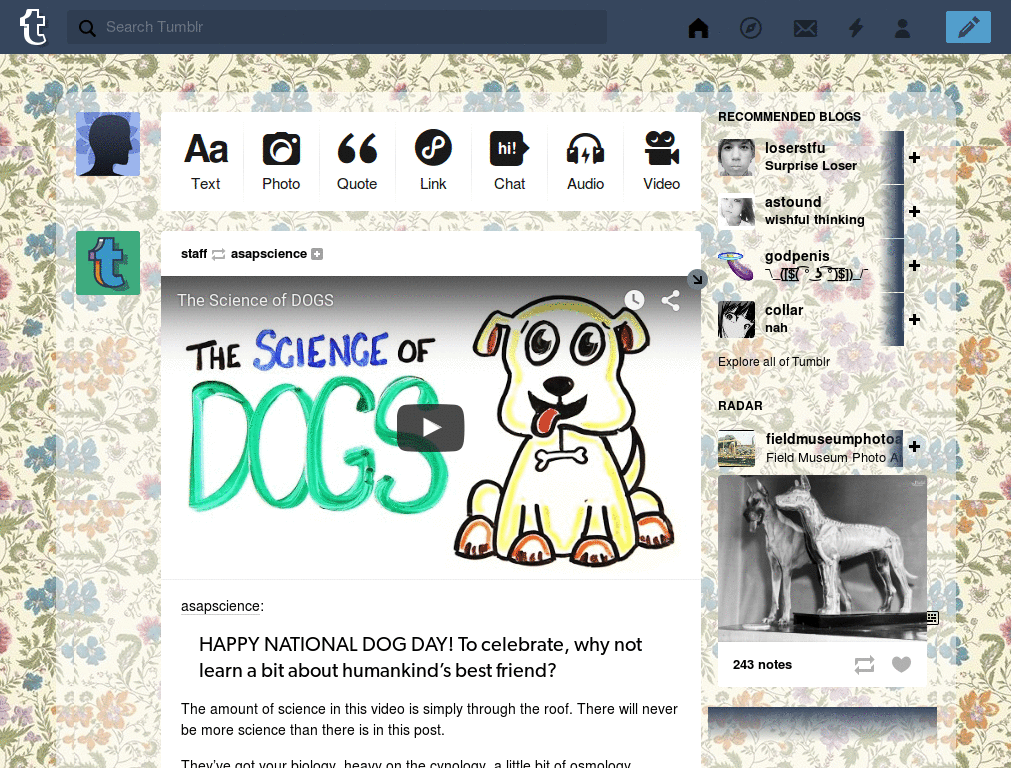This screenshot has width=1024, height=768.
Task: Click the blue compose pencil button
Action: [x=968, y=27]
